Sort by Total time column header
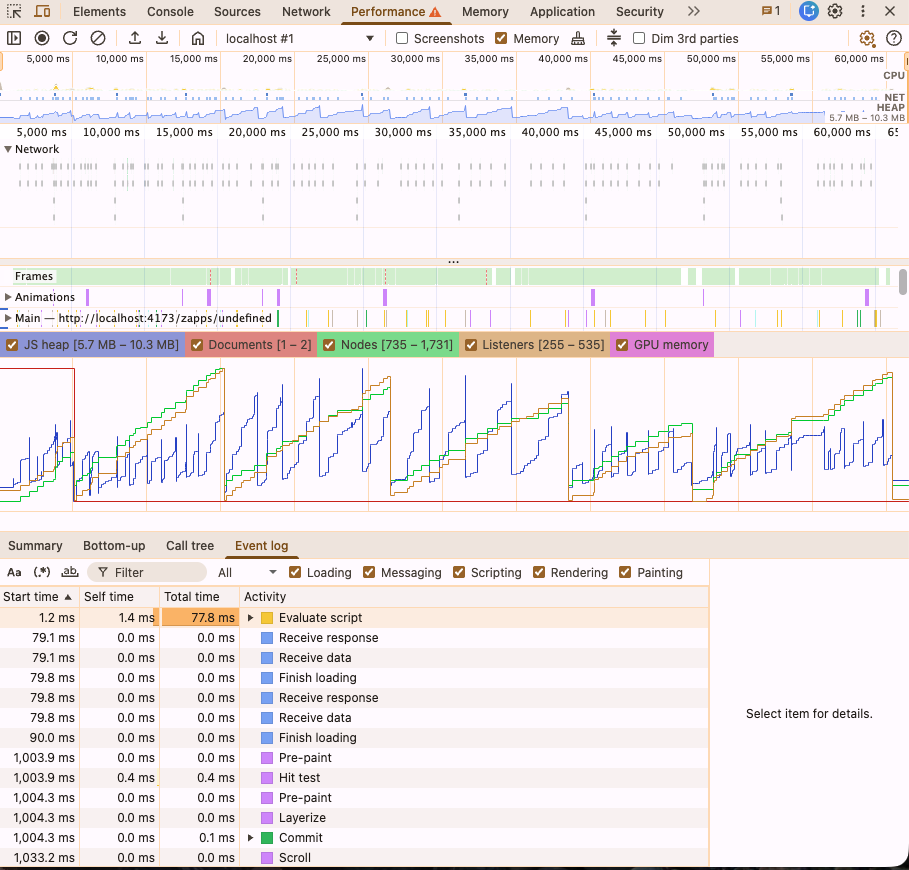Screen dimensions: 909x870 click(199, 596)
